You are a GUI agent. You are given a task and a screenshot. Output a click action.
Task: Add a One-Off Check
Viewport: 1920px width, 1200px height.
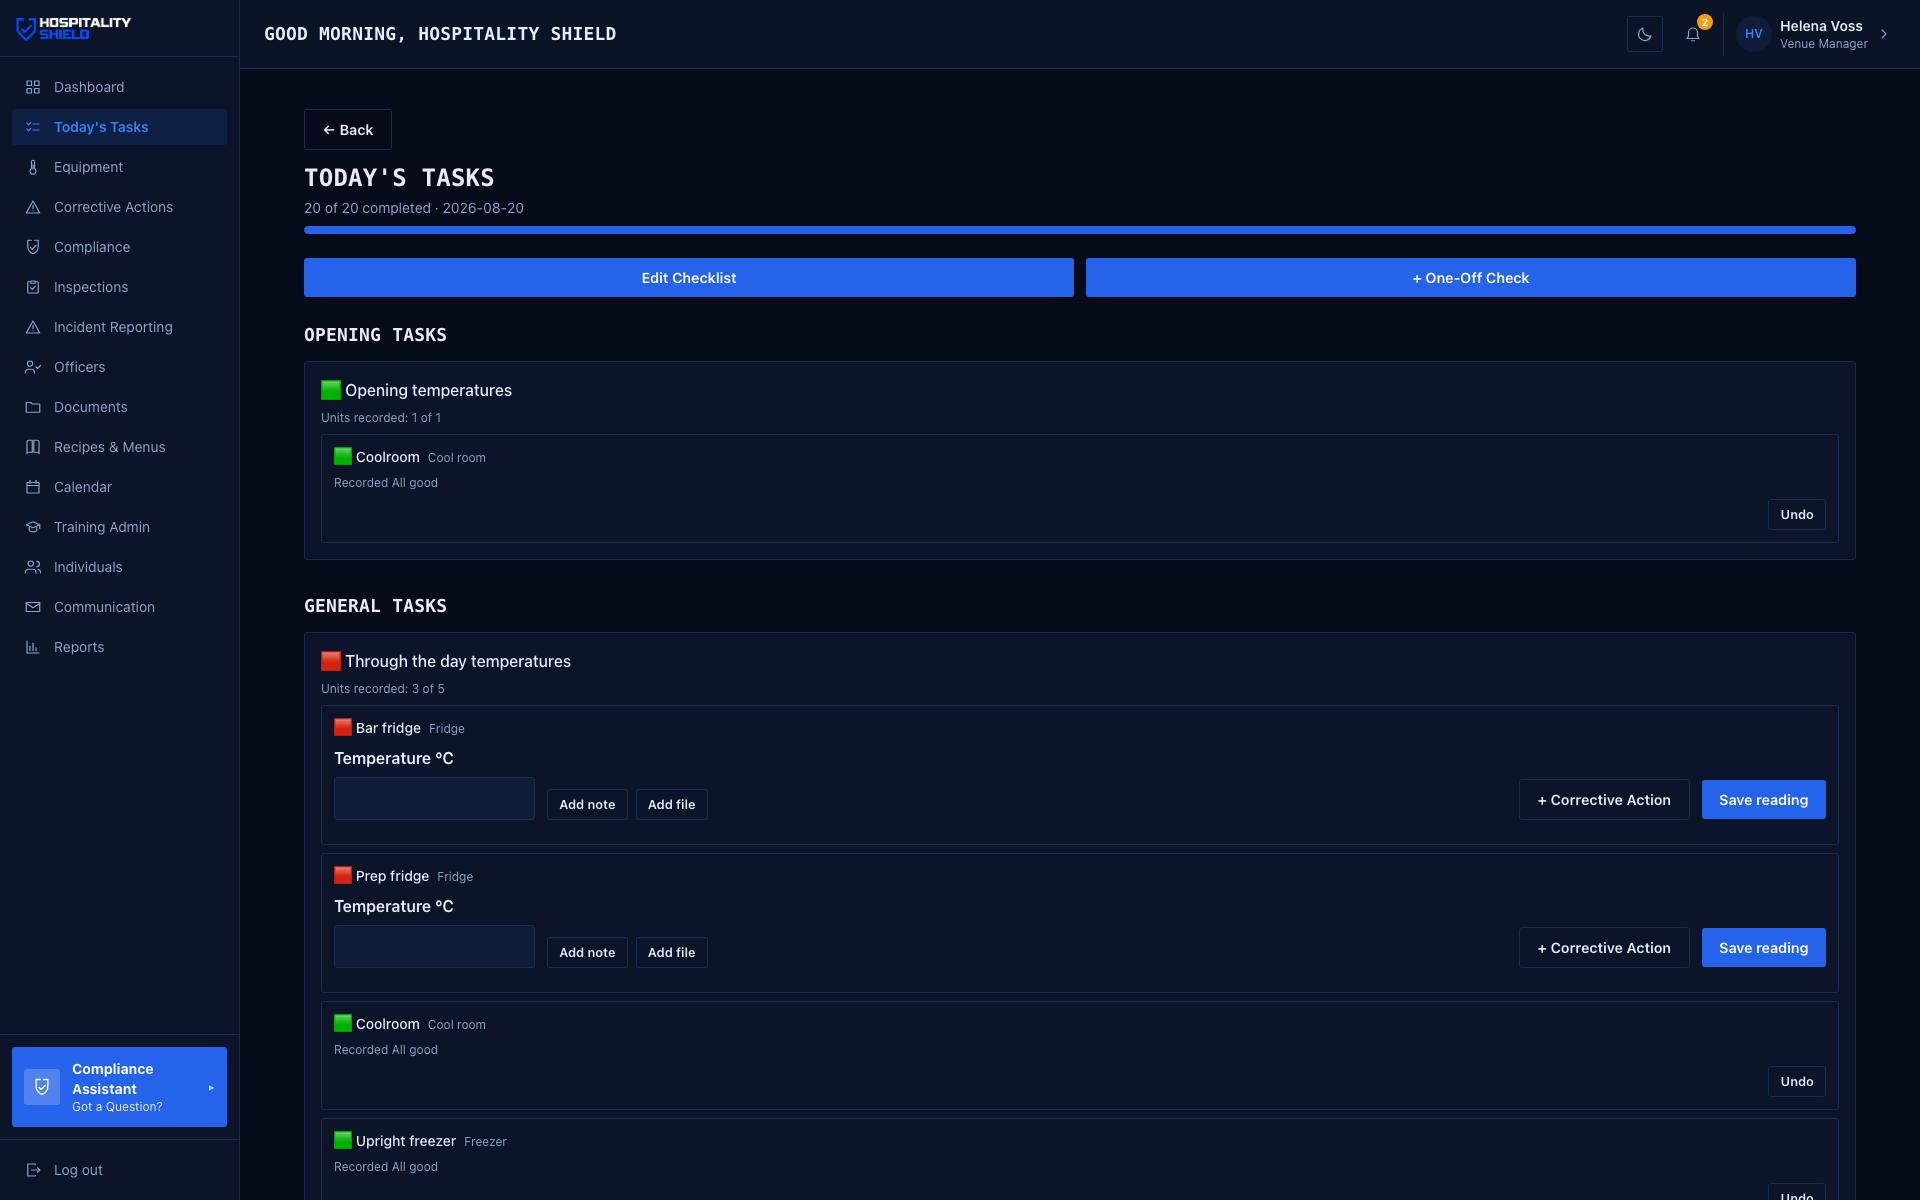(1470, 278)
